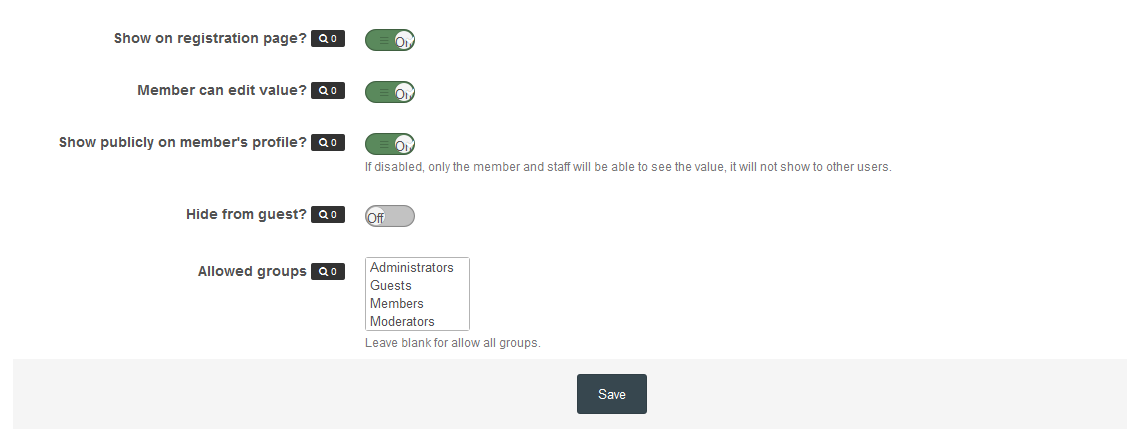Click search badge next to Member can edit value
Image resolution: width=1131 pixels, height=433 pixels.
pyautogui.click(x=328, y=91)
